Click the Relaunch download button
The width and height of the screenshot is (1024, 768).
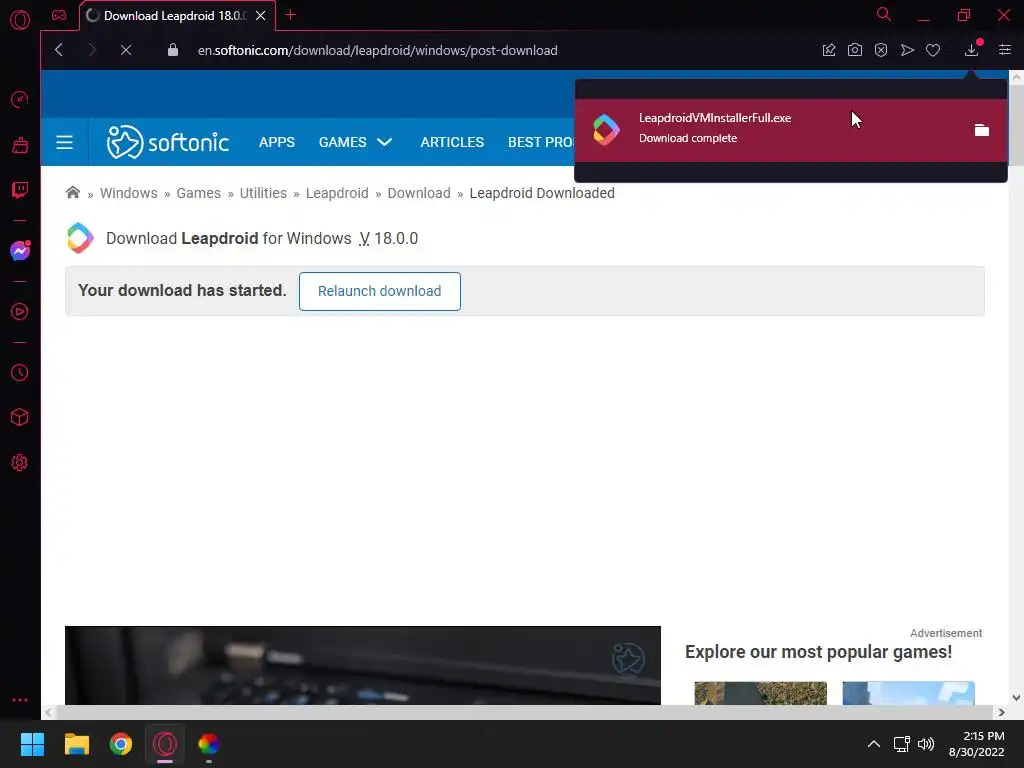[379, 291]
